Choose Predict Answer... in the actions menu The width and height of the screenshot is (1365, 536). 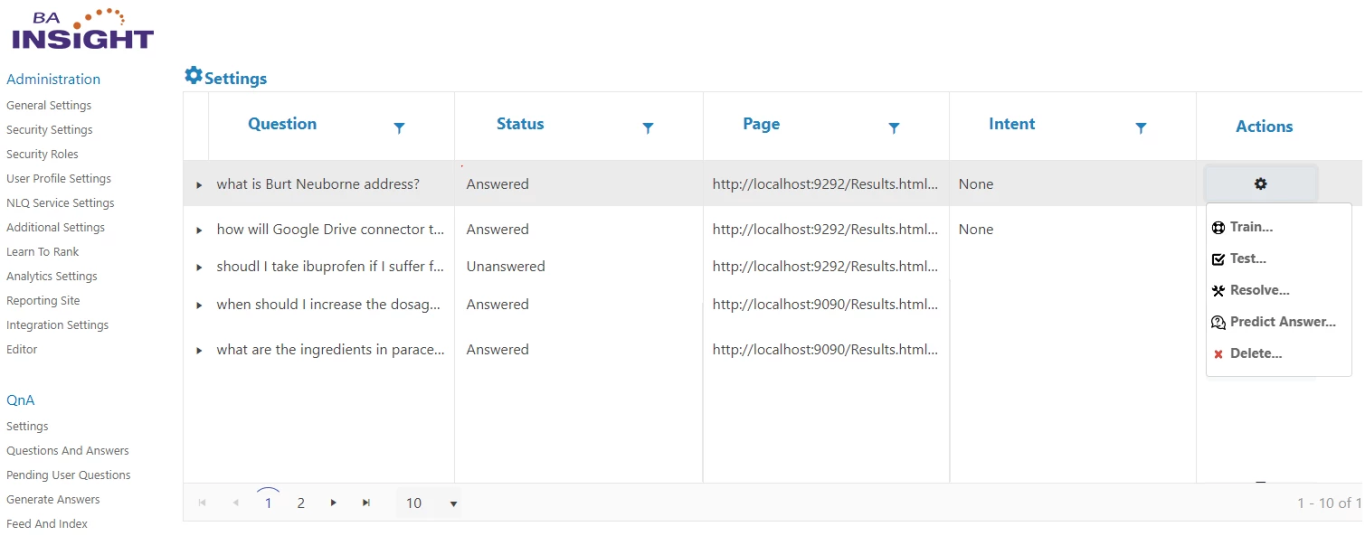click(x=1282, y=322)
